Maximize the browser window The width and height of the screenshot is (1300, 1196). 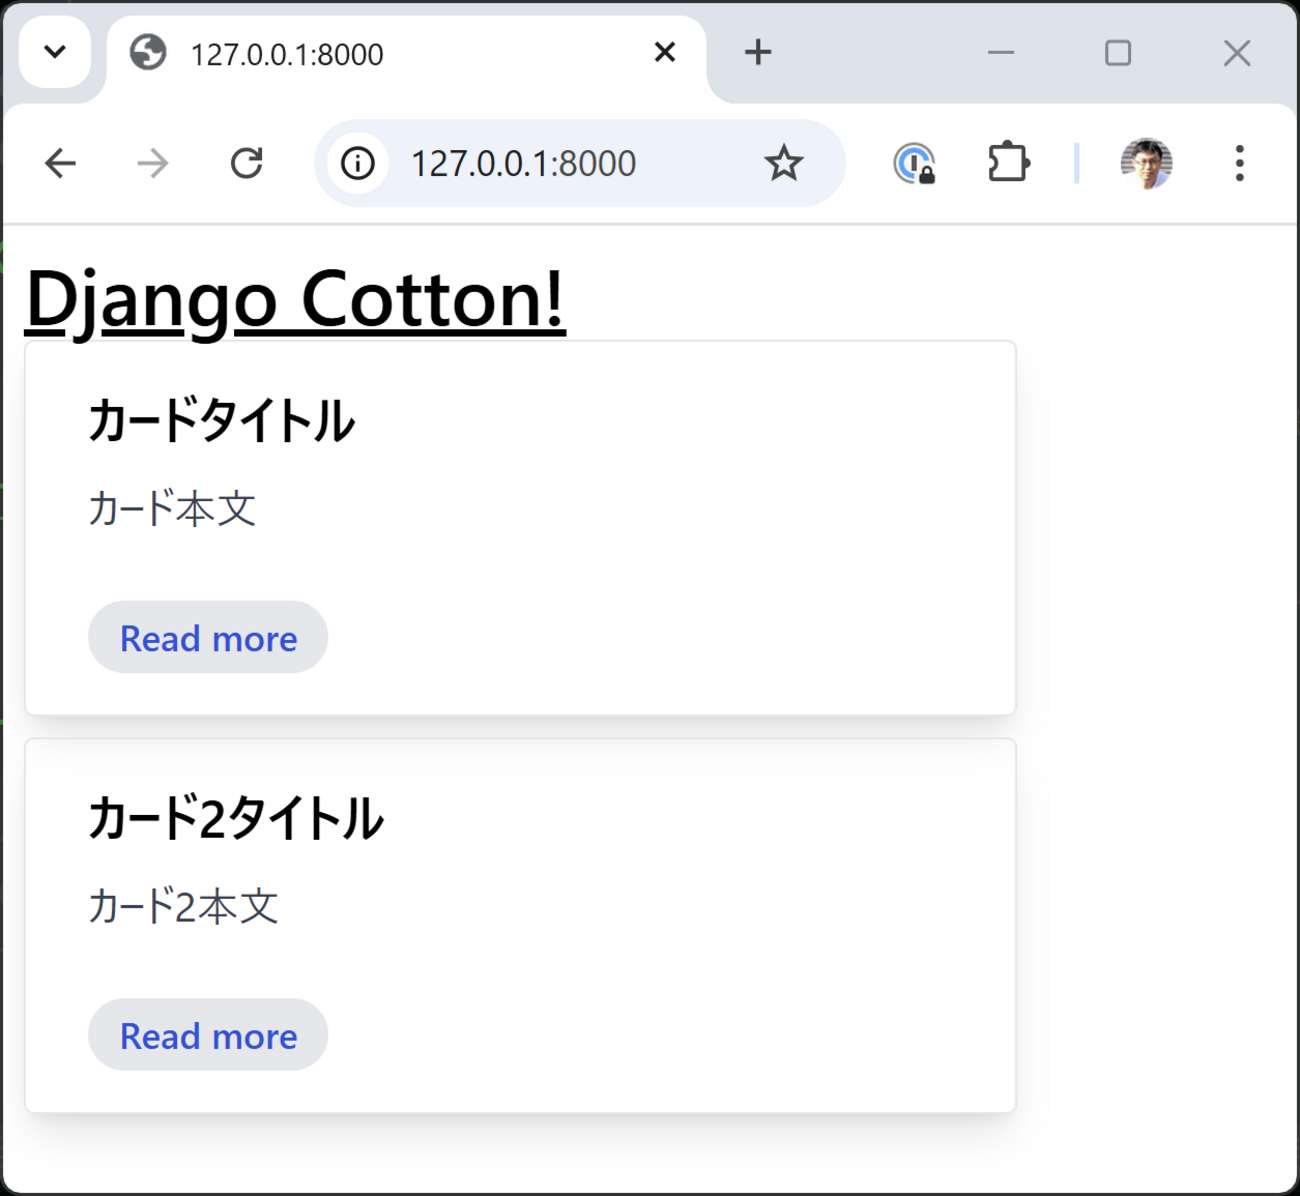[x=1118, y=53]
